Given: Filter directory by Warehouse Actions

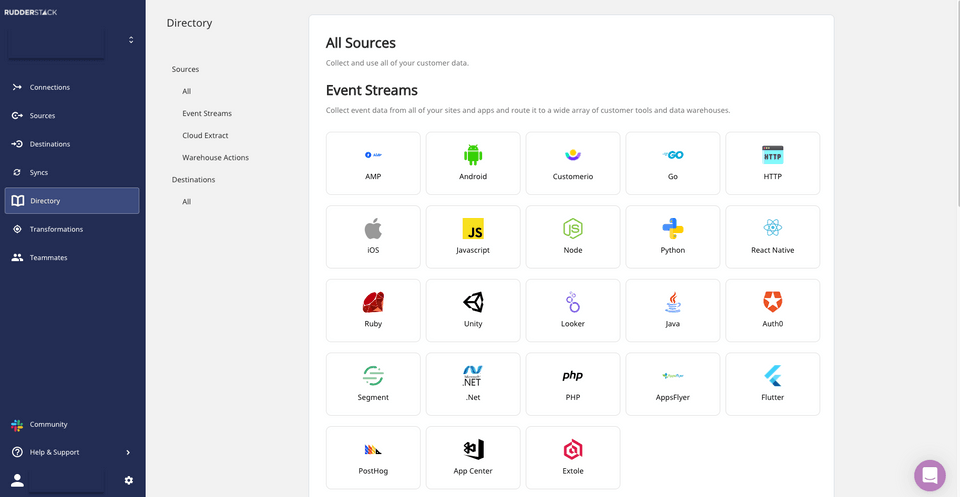Looking at the screenshot, I should click(x=216, y=157).
